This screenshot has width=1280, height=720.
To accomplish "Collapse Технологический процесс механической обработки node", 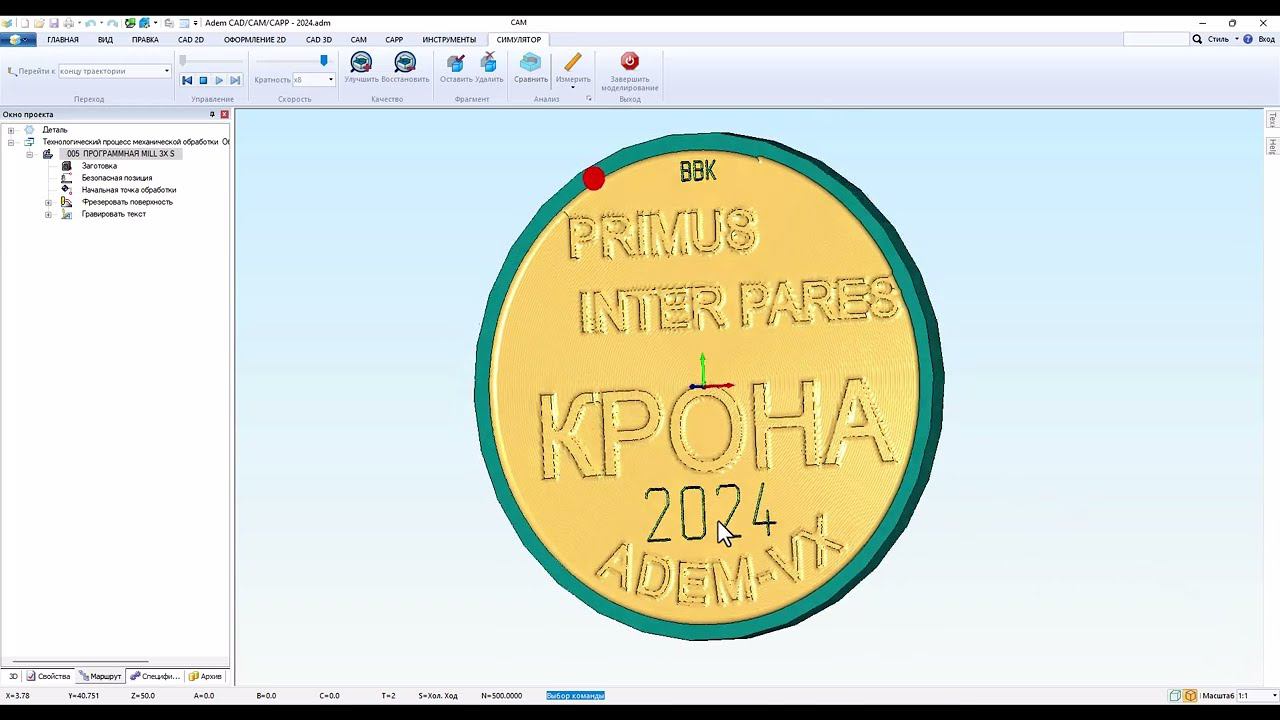I will 11,142.
